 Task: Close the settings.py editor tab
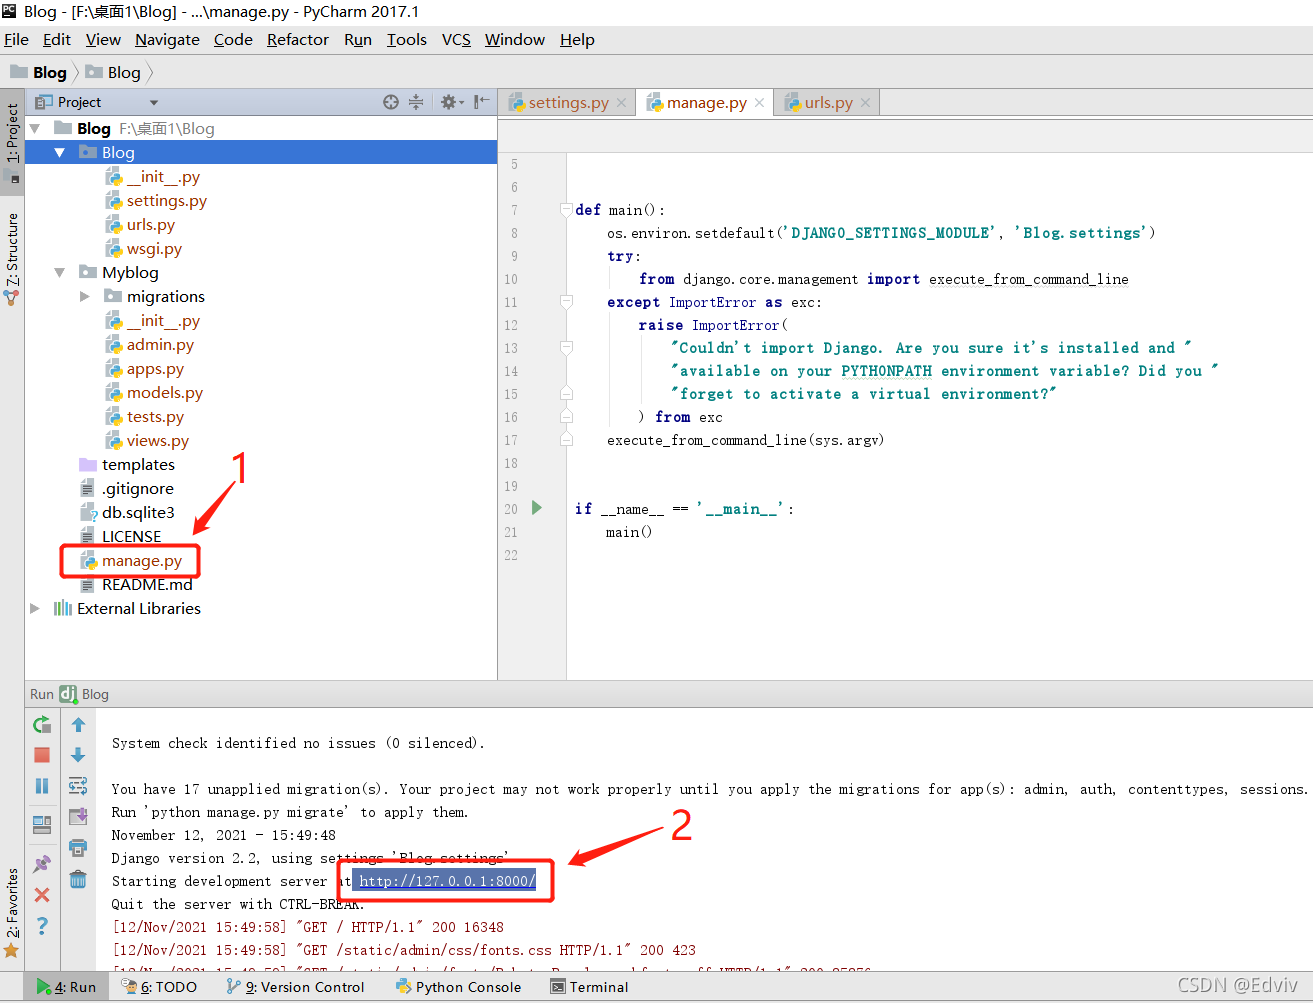click(x=622, y=103)
